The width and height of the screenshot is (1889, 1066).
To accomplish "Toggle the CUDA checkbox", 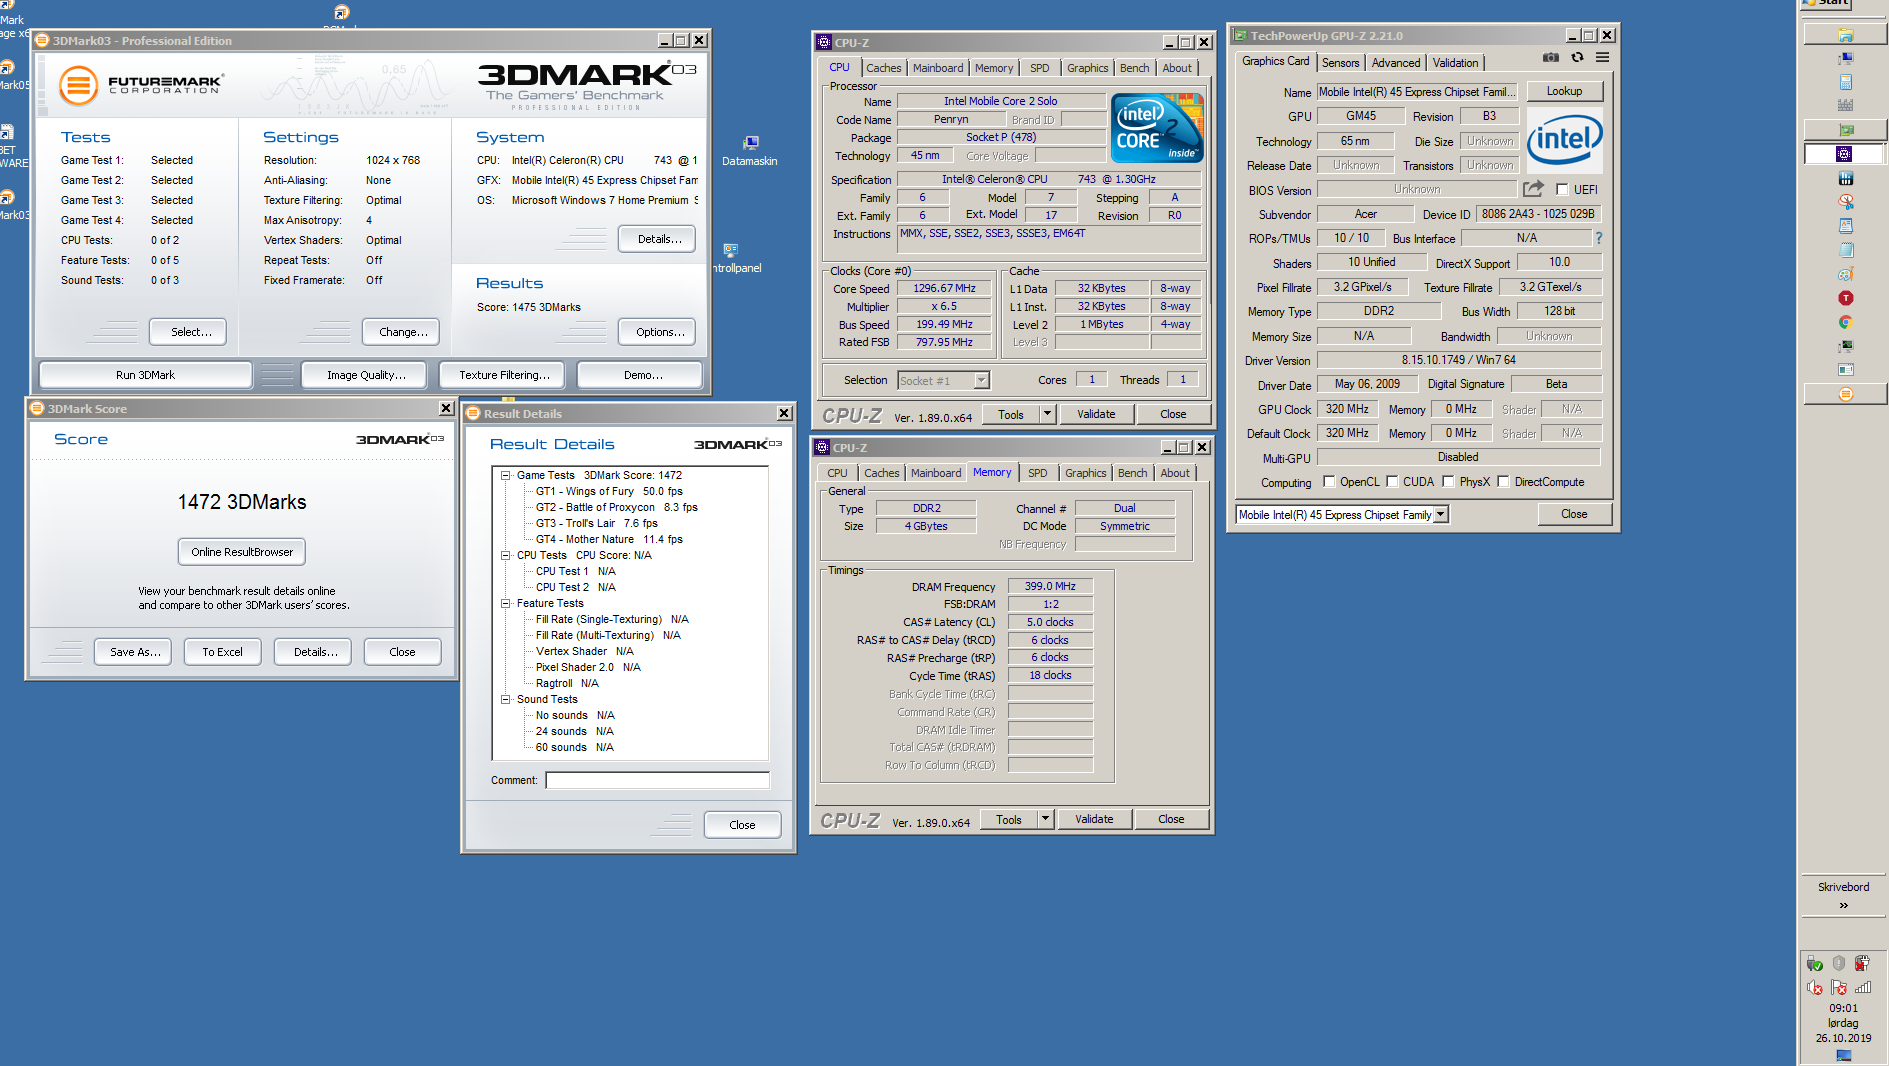I will pos(1392,481).
